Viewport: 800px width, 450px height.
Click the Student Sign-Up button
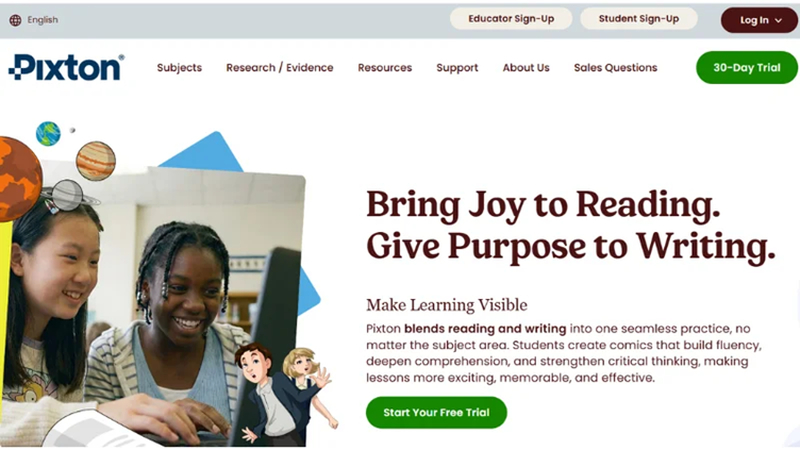pyautogui.click(x=639, y=19)
